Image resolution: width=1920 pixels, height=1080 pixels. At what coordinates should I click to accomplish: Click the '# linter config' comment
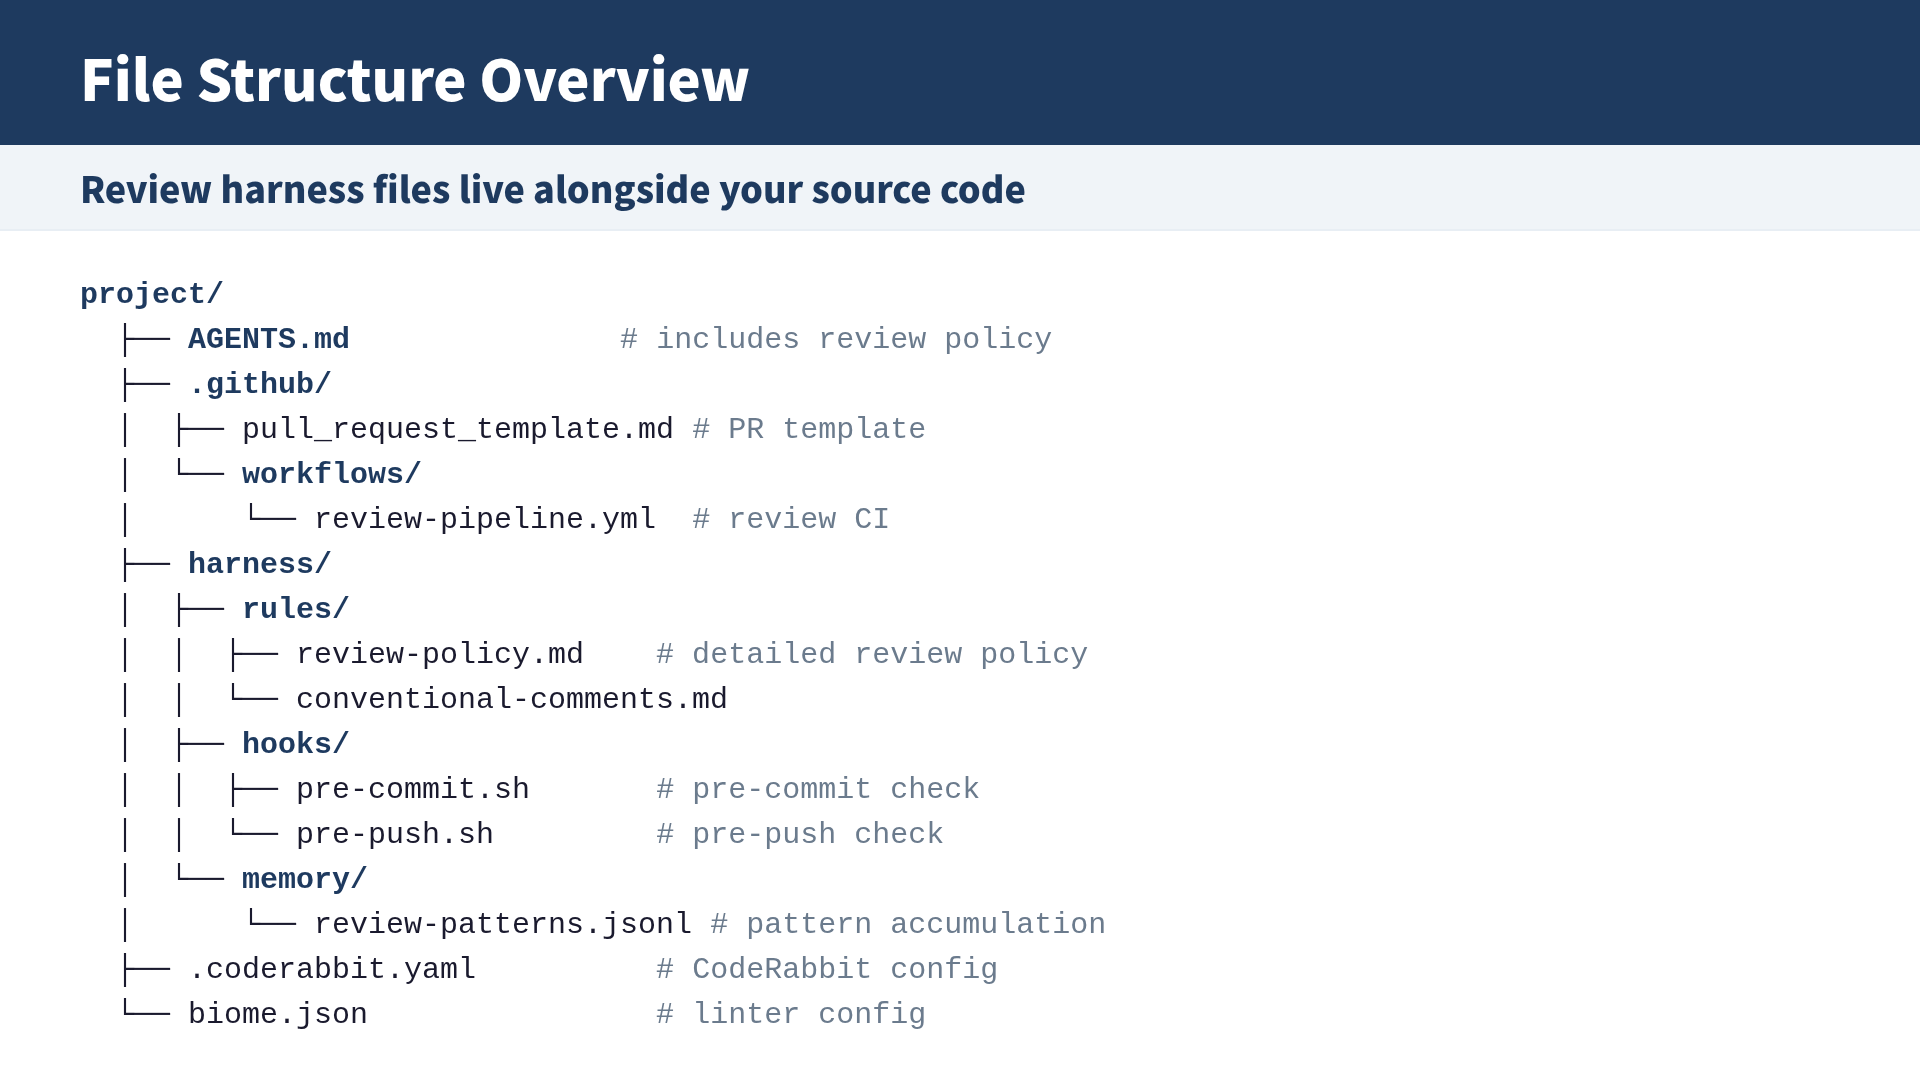(791, 1014)
